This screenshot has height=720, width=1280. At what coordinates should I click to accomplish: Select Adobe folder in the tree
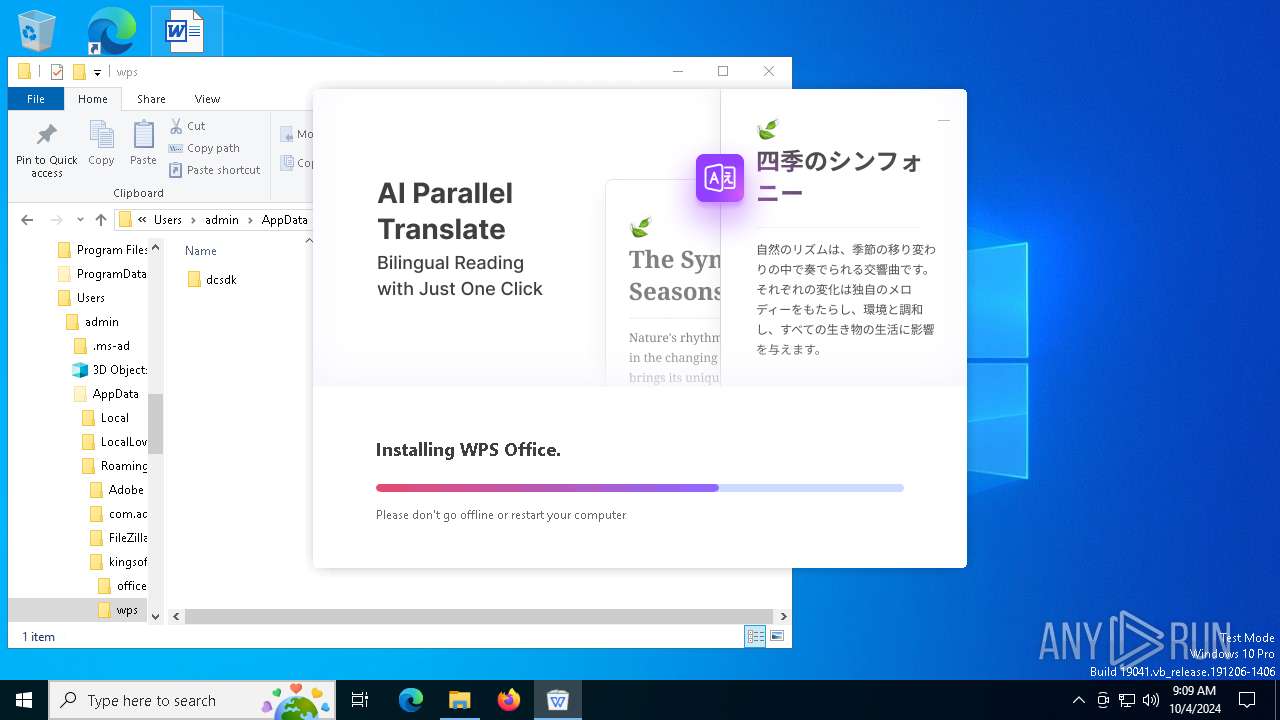(117, 490)
